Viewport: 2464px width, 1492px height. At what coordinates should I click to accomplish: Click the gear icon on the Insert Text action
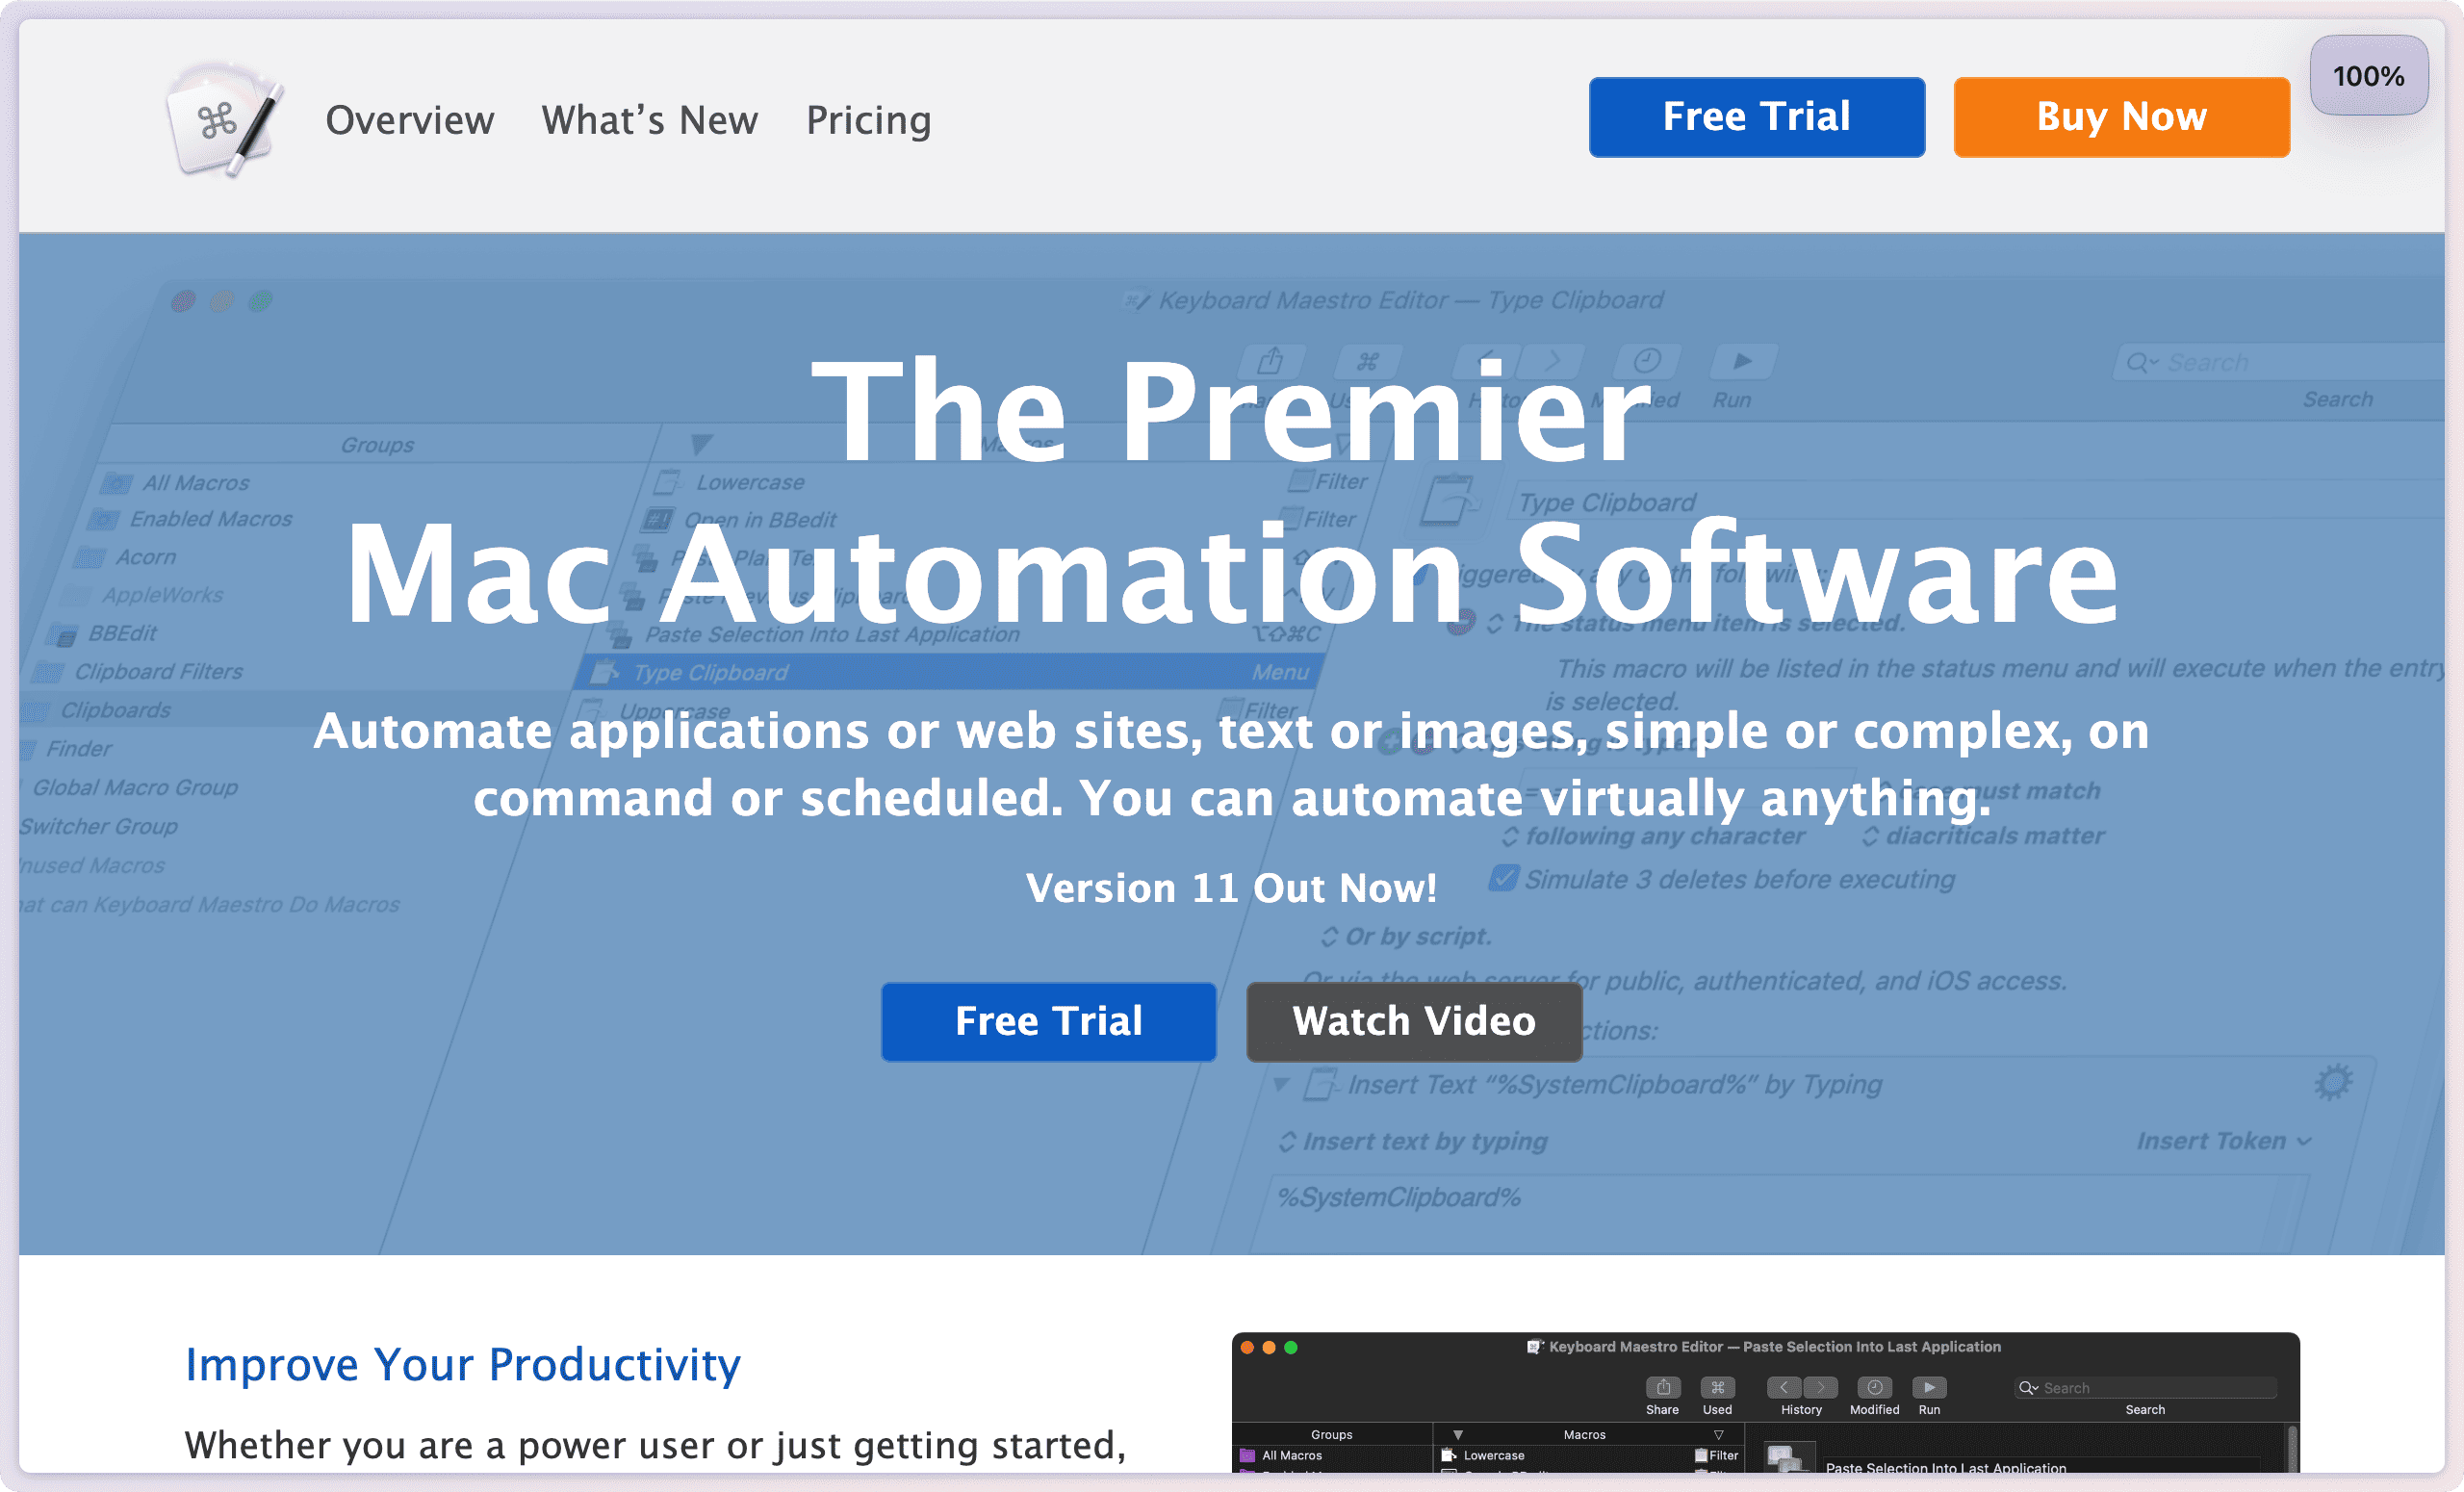(x=2335, y=1080)
